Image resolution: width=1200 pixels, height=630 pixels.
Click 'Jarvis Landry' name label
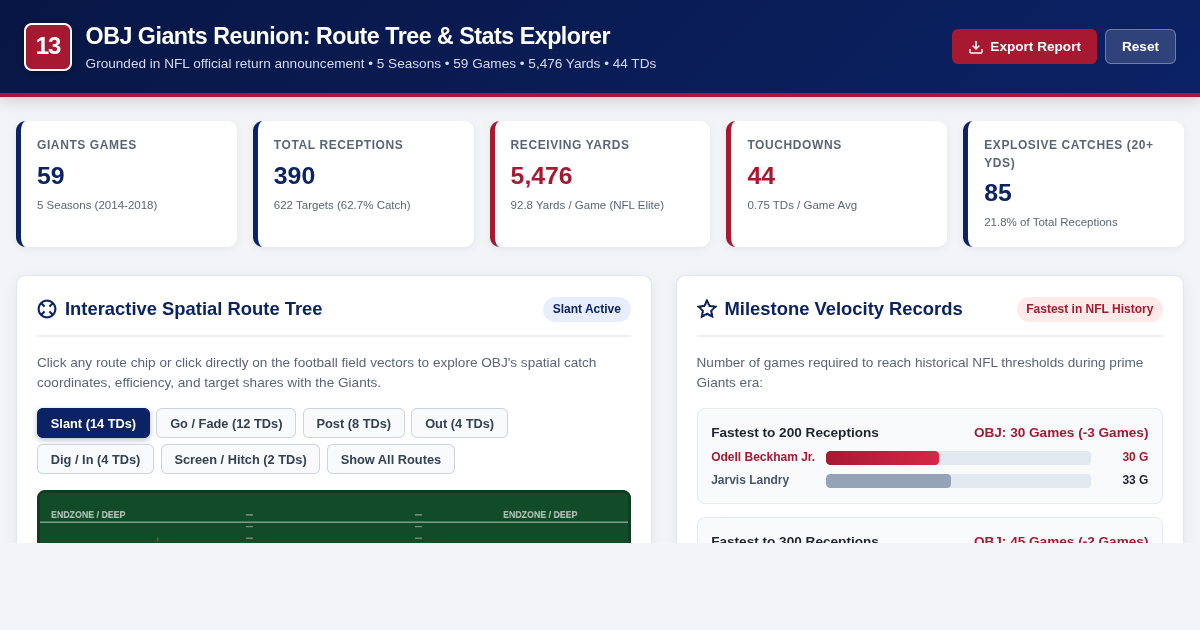point(750,480)
